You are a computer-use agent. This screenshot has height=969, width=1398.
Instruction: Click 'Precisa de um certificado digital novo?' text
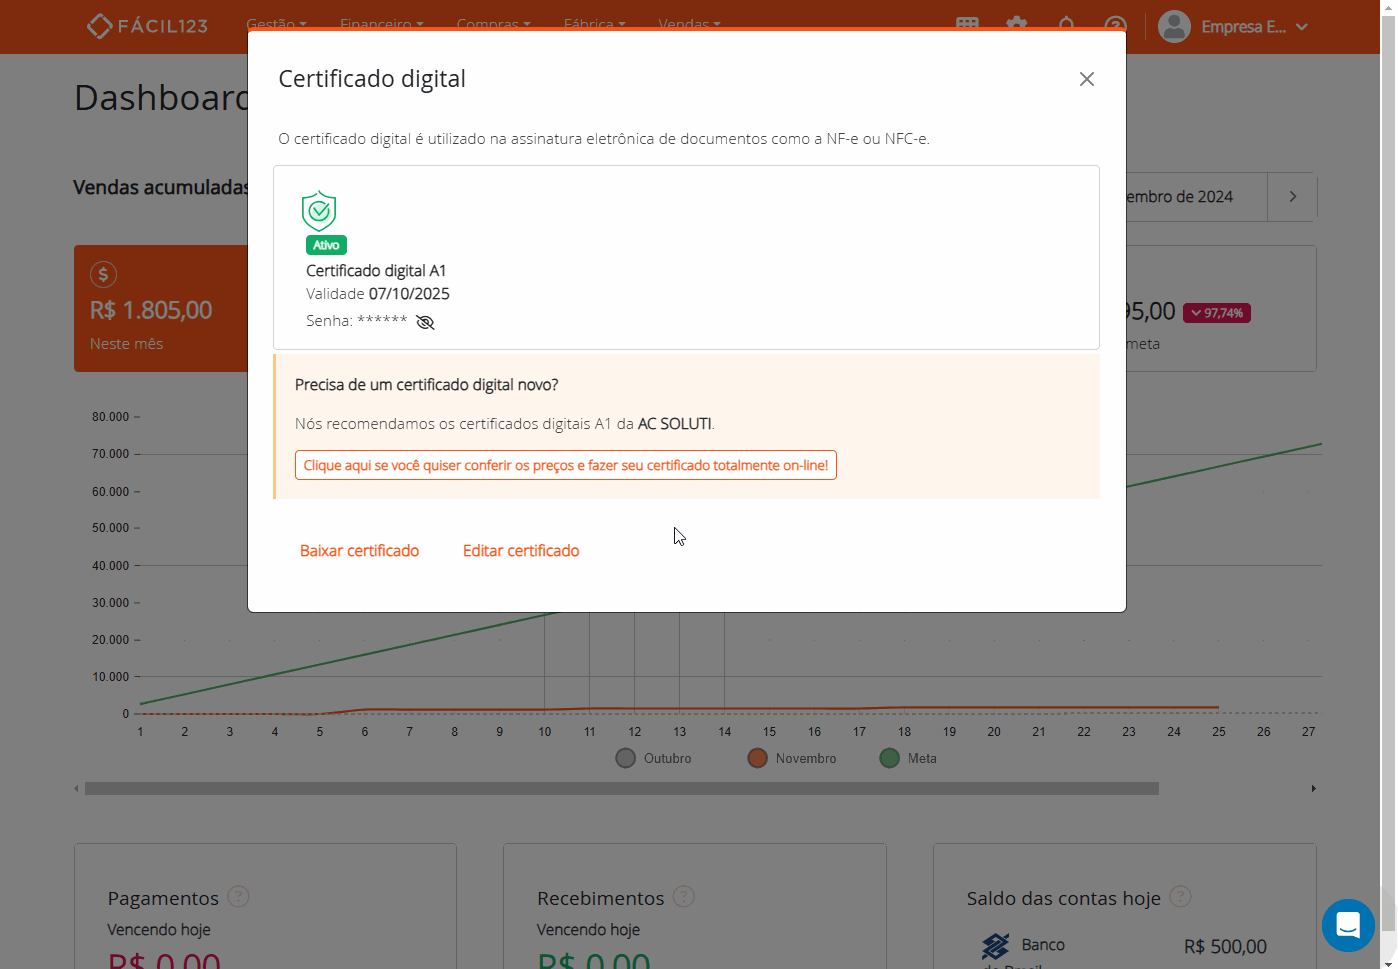pos(427,385)
